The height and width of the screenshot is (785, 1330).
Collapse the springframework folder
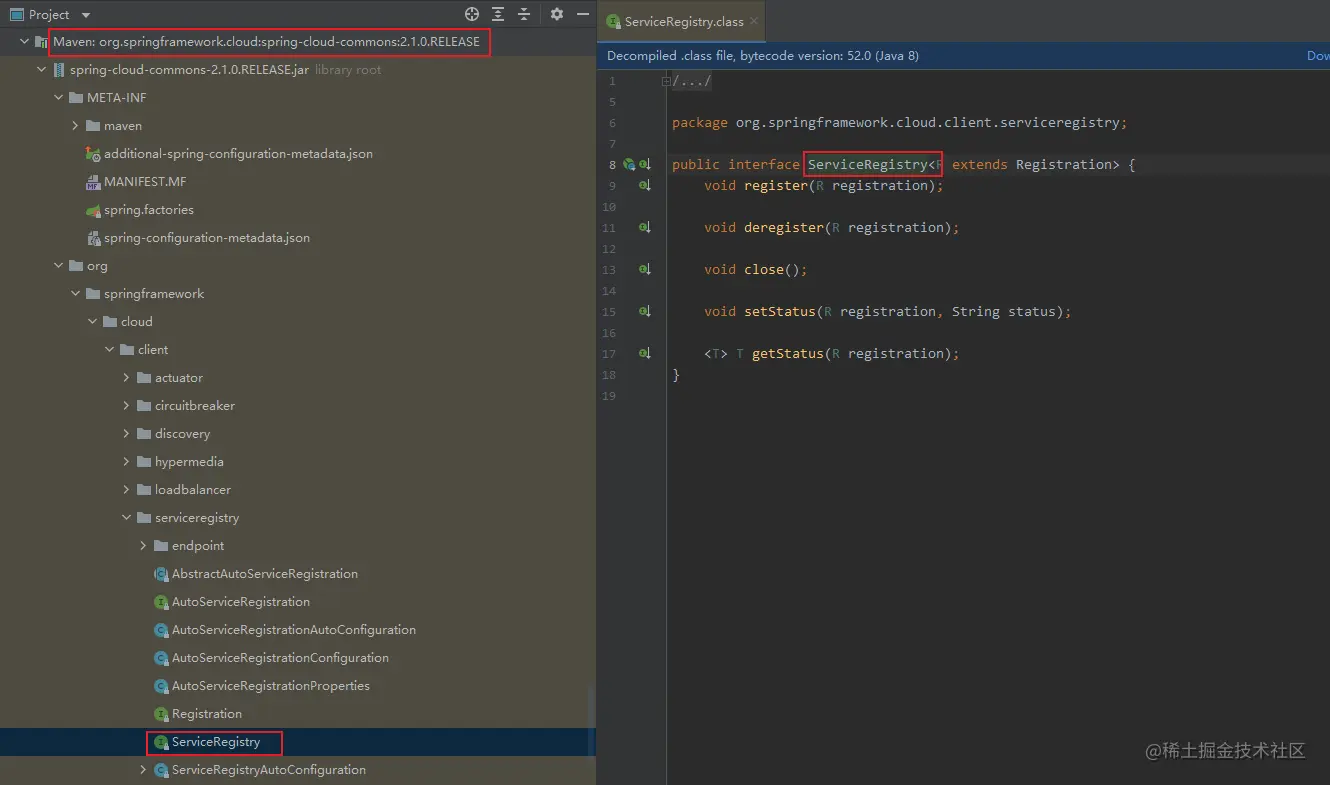(x=75, y=294)
